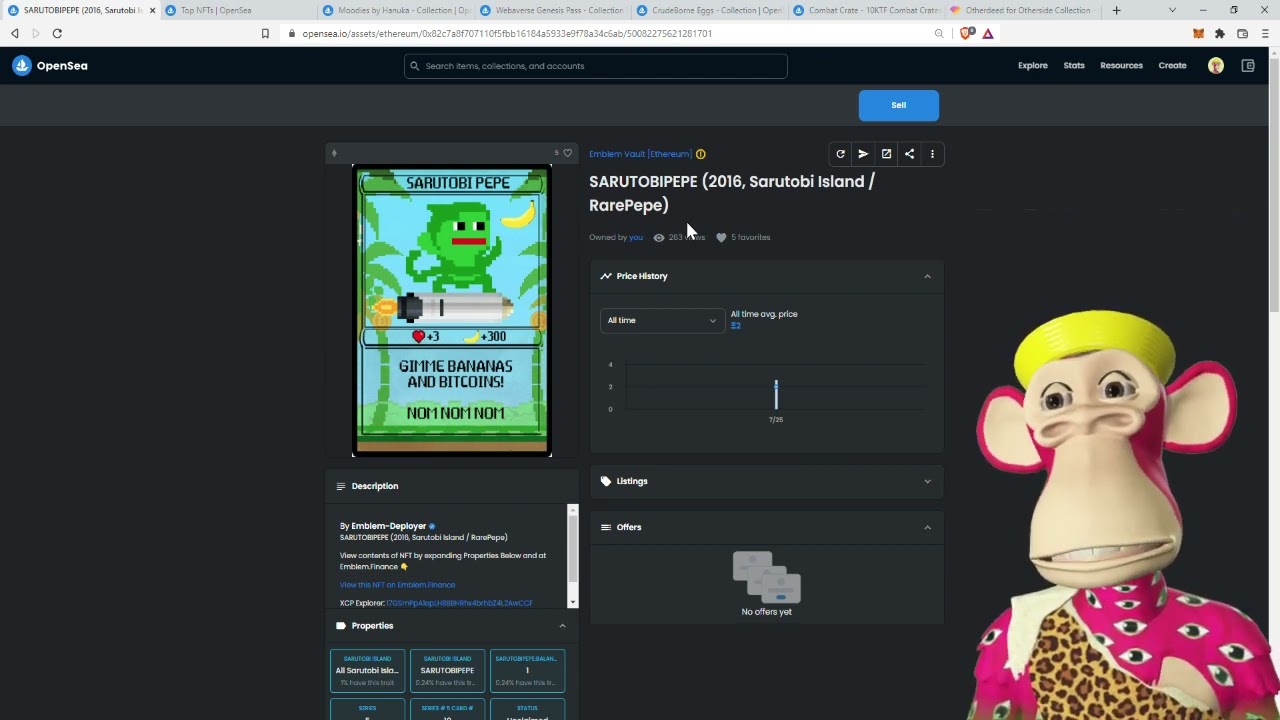Switch to the Combat Crate tab

866,10
